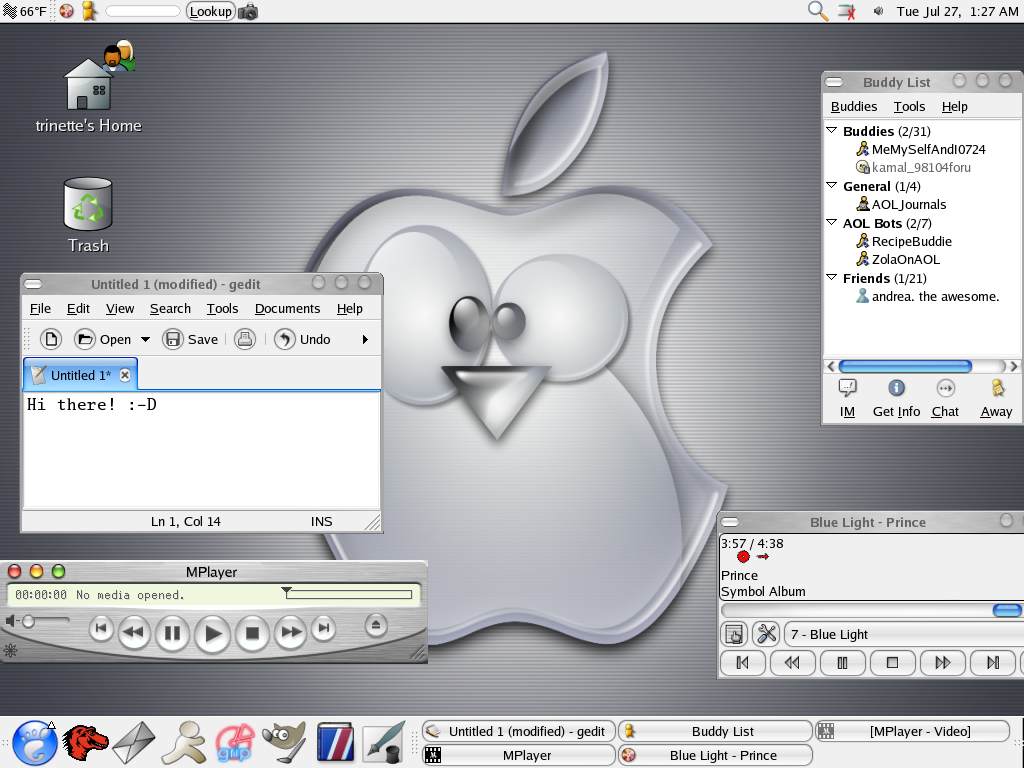The width and height of the screenshot is (1024, 768).
Task: Open Buddy List Help menu
Action: pos(954,106)
